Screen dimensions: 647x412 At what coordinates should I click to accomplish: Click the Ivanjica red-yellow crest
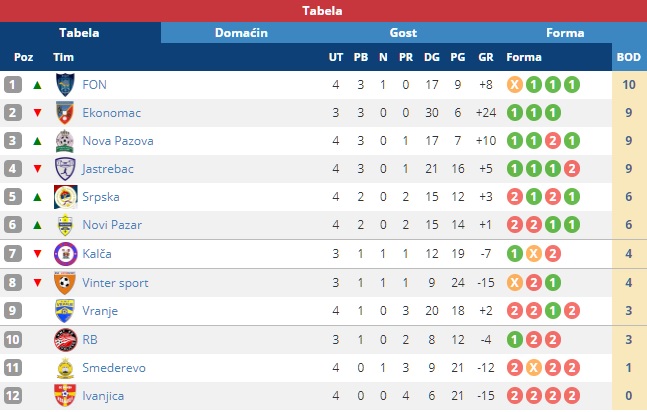pyautogui.click(x=65, y=395)
